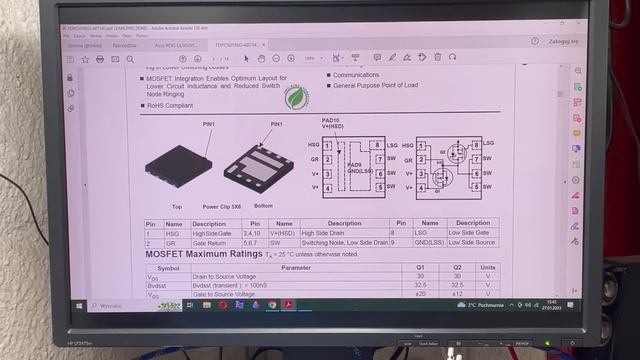Open Chrome from the taskbar
Screen dimensions: 640x360
point(272,305)
